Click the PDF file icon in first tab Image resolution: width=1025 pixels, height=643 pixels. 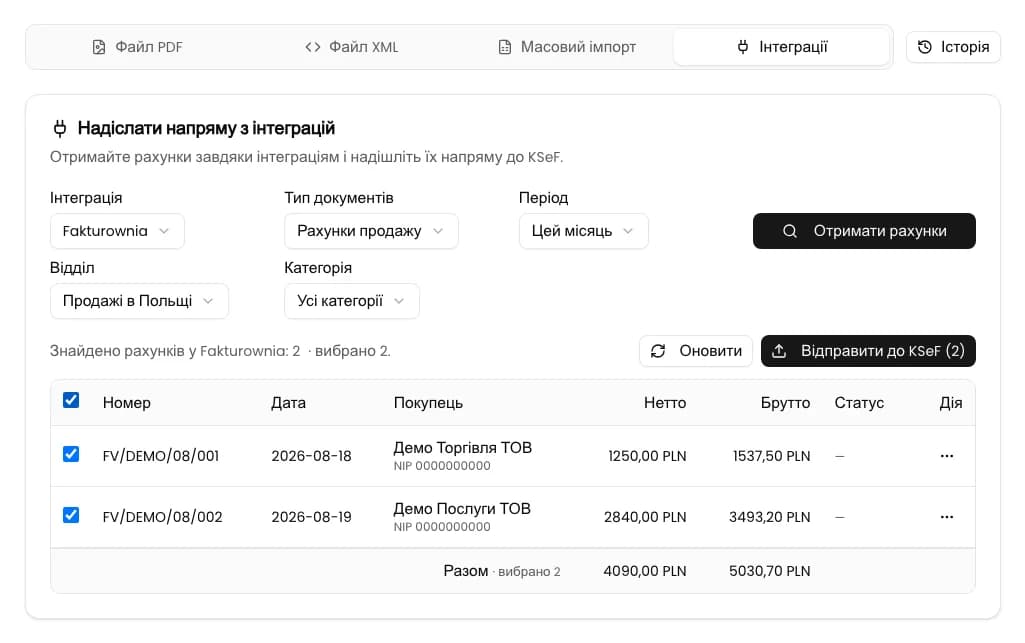[99, 47]
